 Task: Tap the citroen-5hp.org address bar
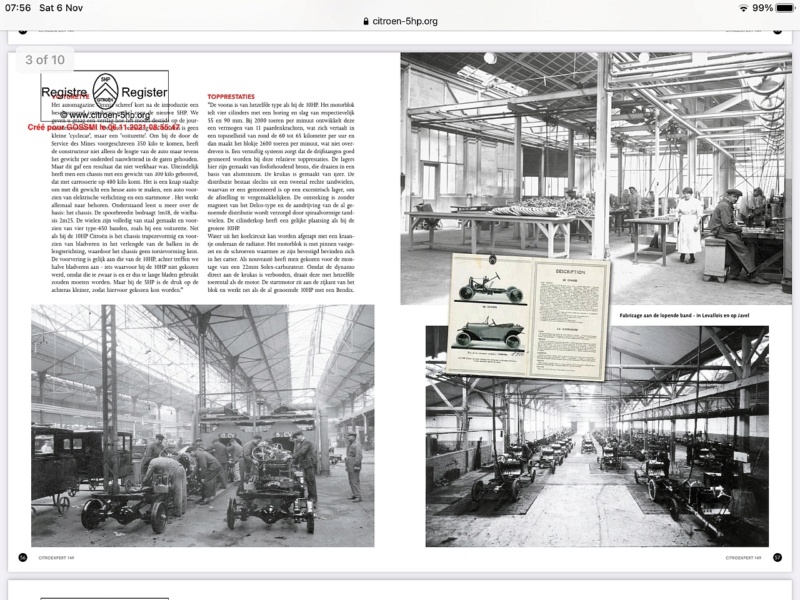tap(400, 21)
